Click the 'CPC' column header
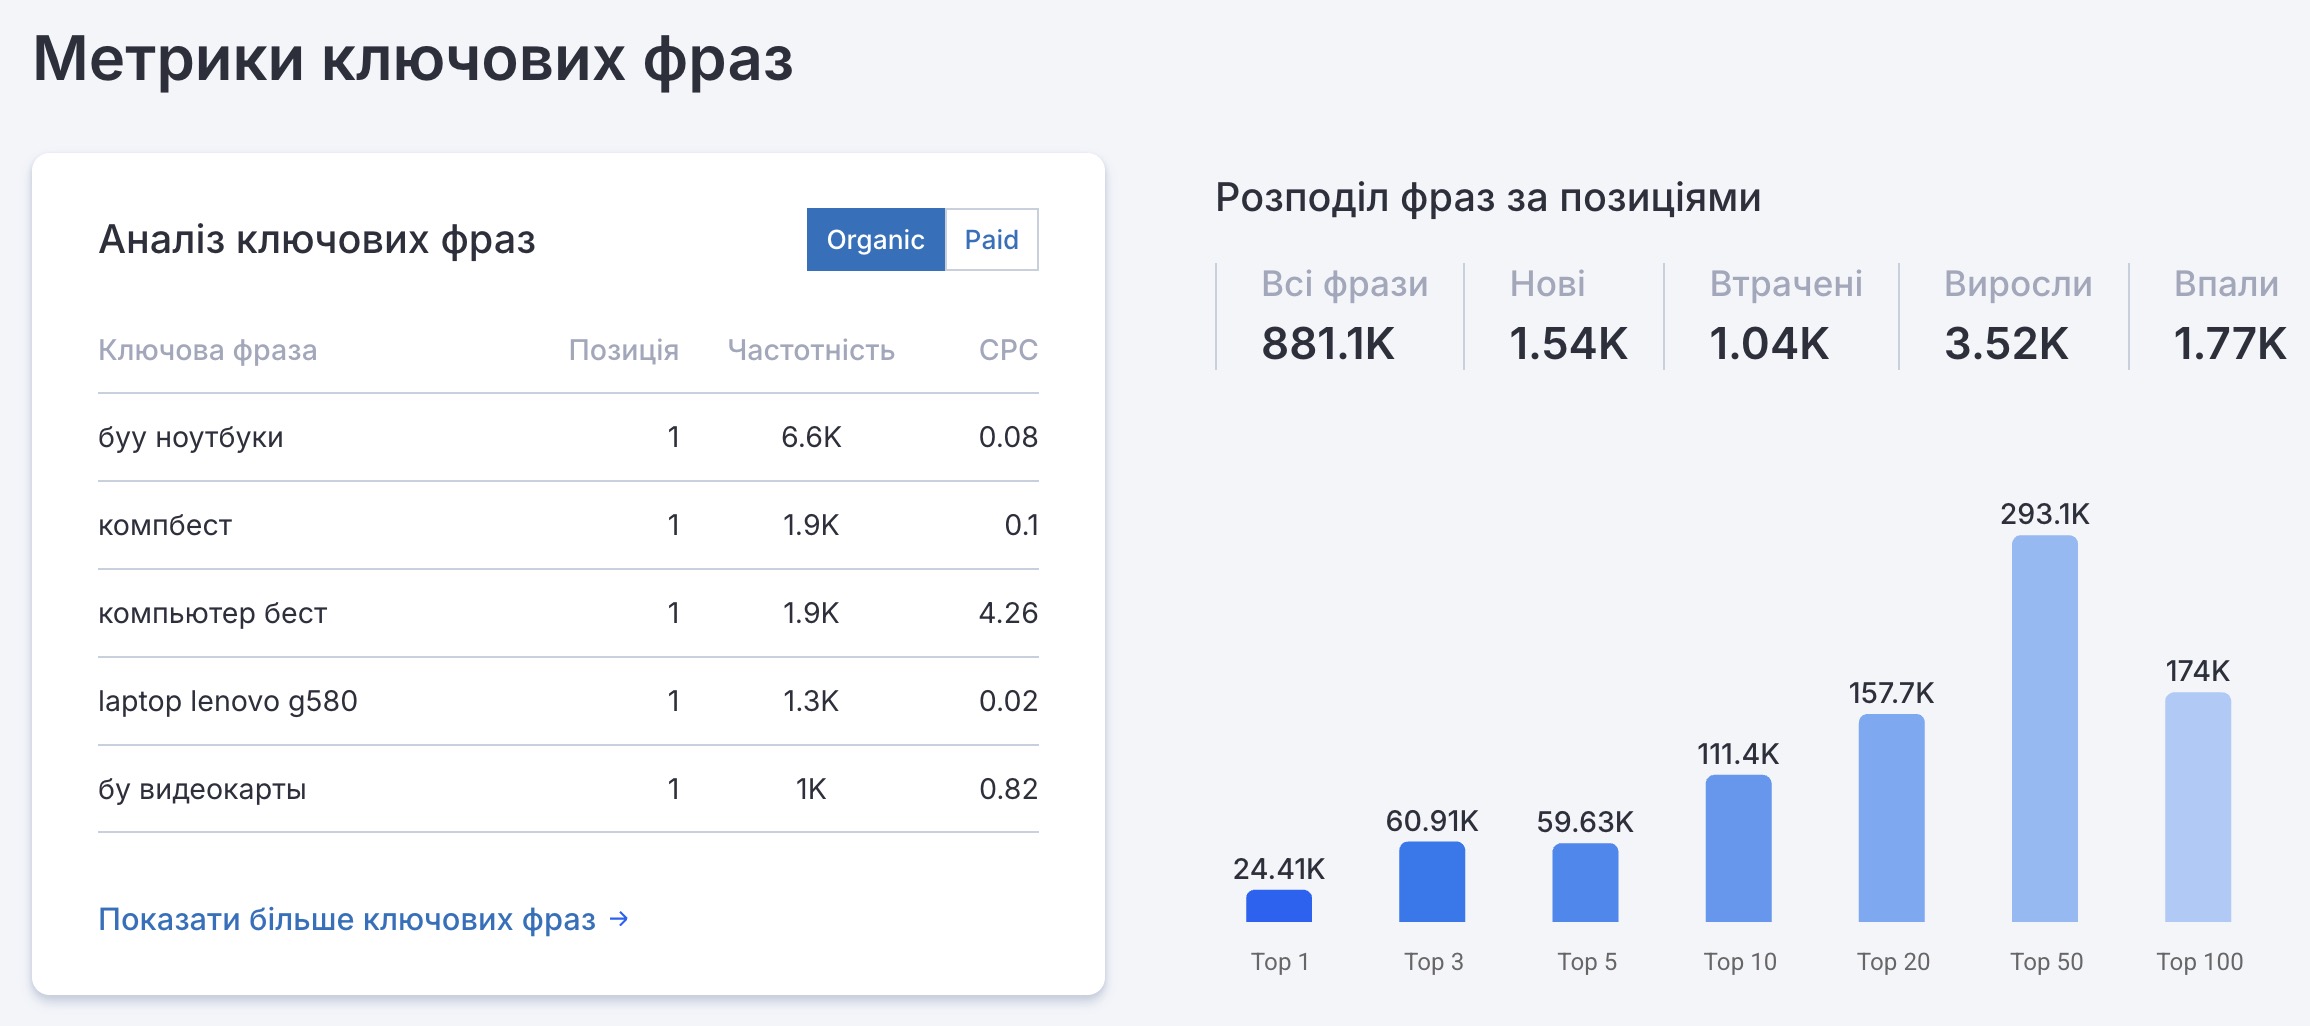The height and width of the screenshot is (1026, 2310). 1007,350
